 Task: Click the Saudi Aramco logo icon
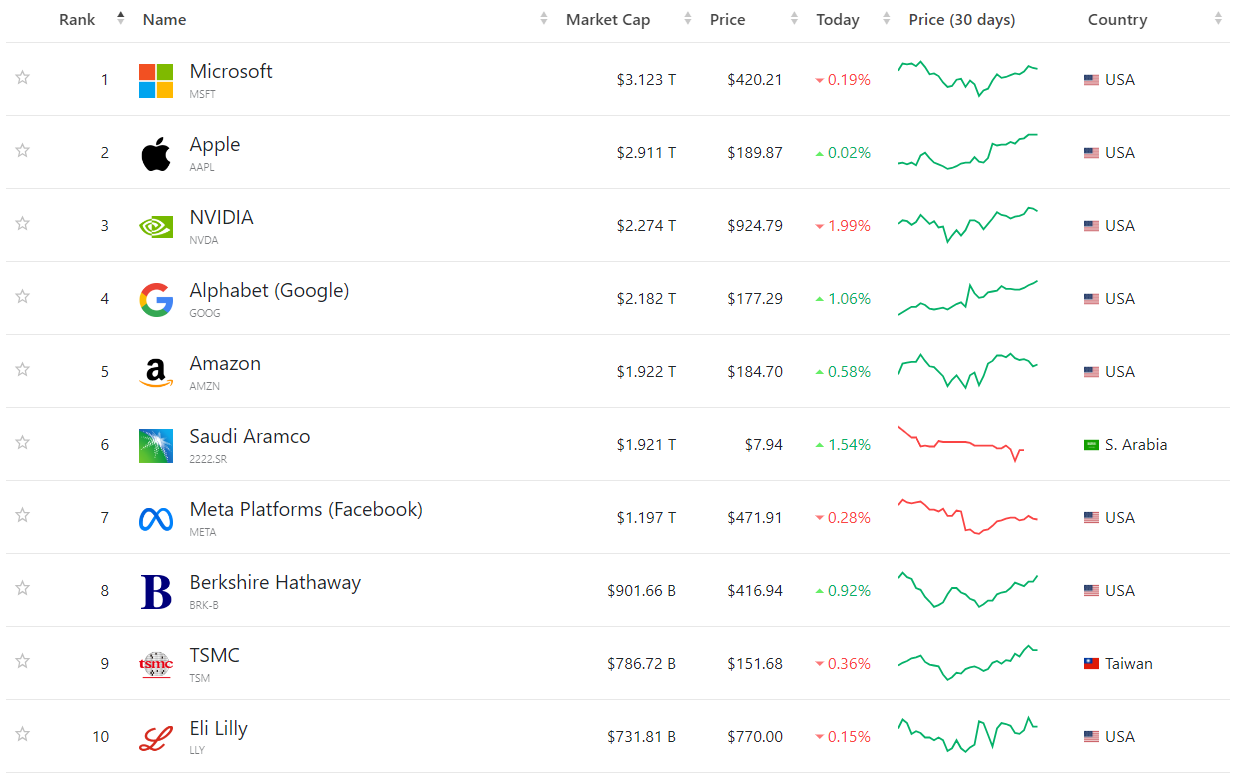[156, 446]
